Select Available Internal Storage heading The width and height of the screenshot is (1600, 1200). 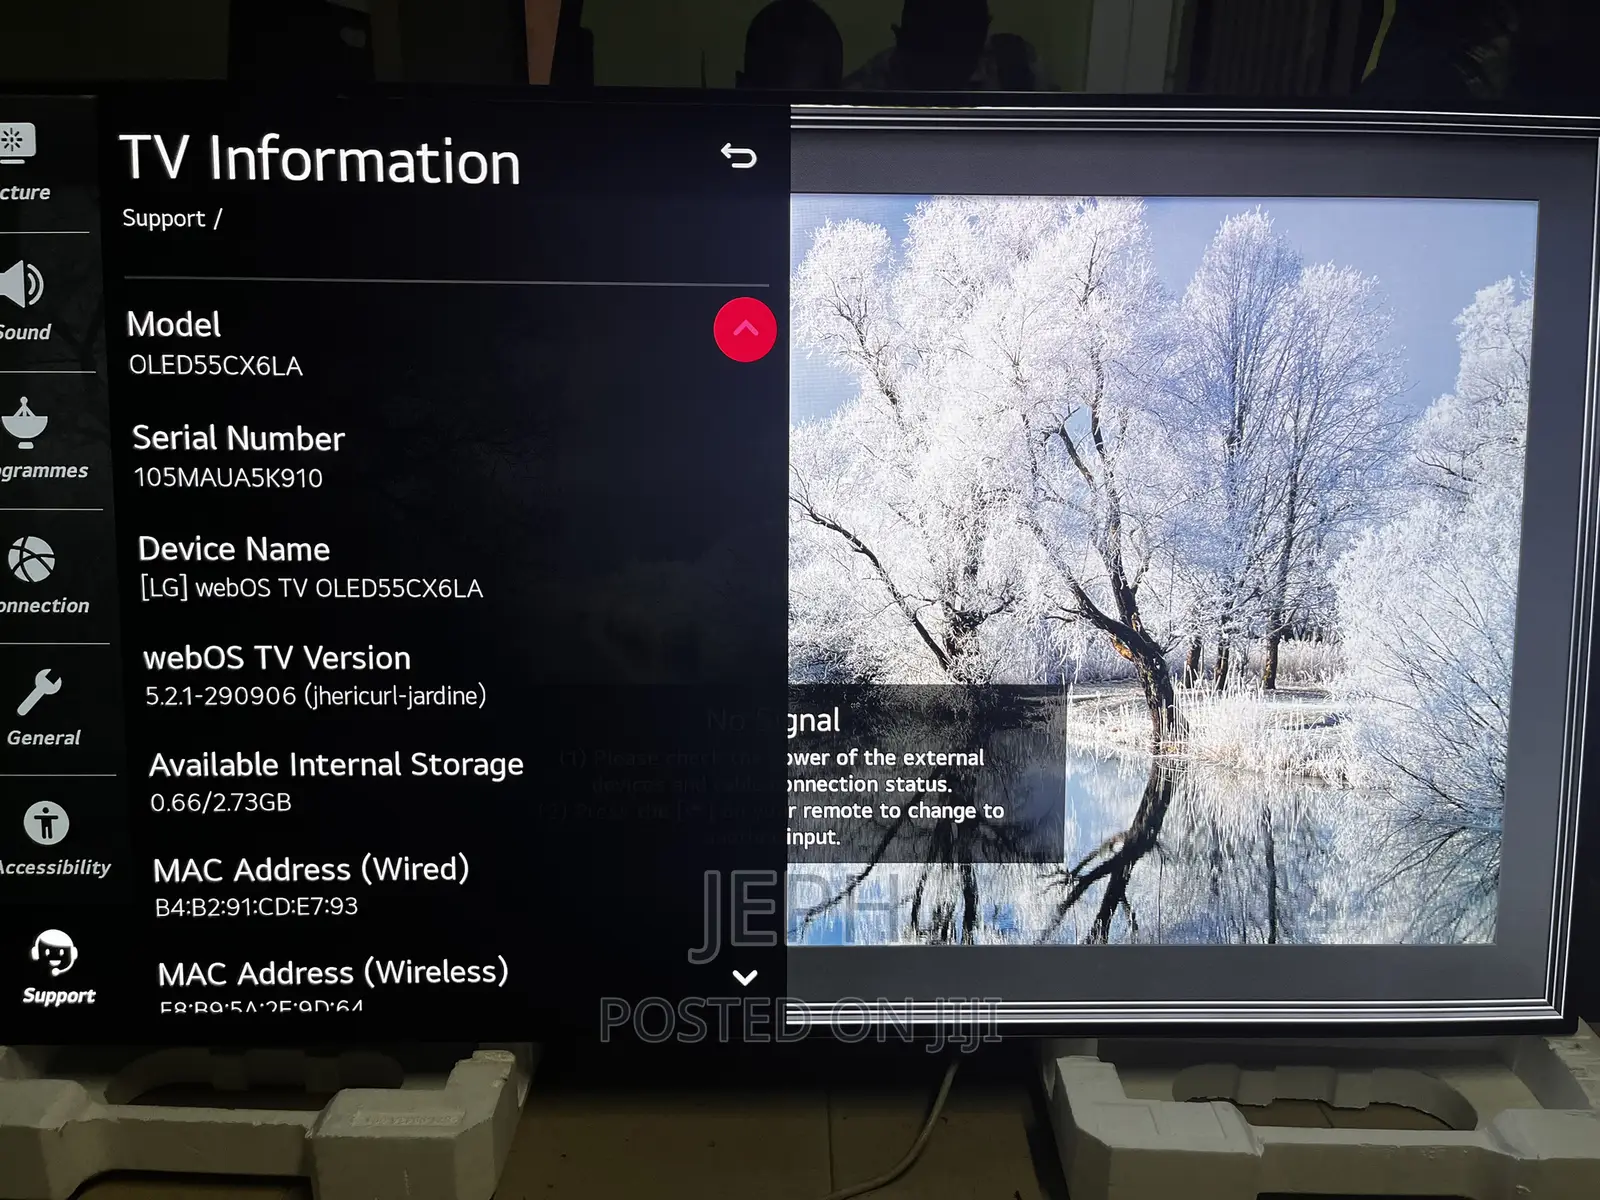[336, 765]
